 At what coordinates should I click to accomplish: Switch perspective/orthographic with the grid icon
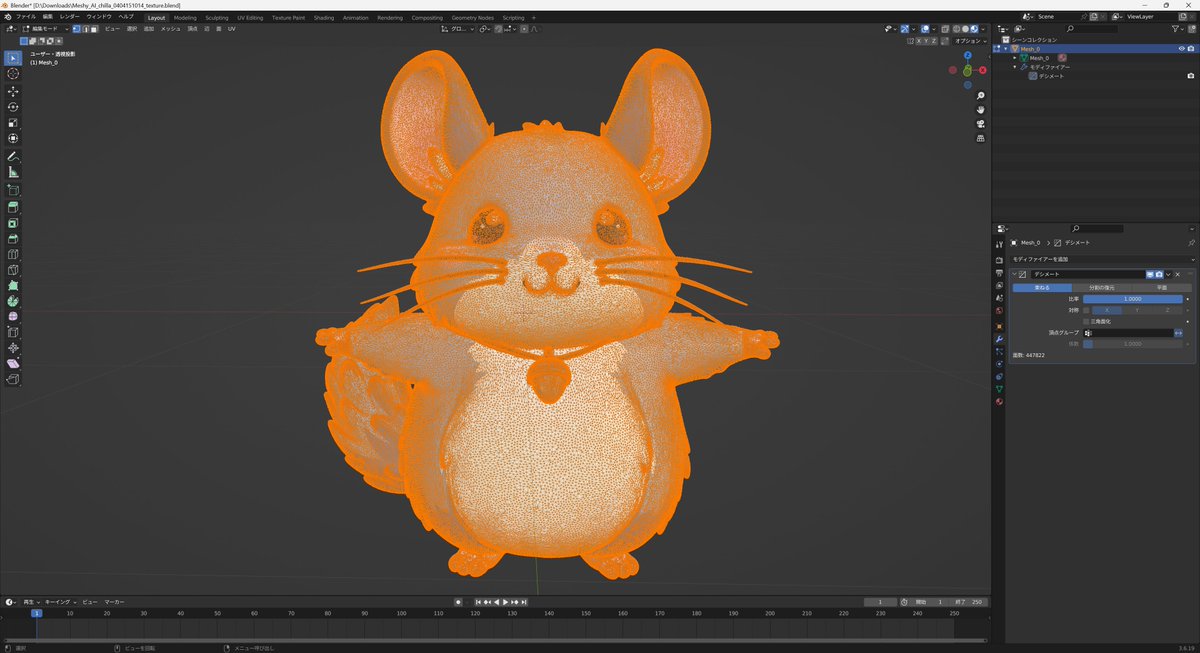click(x=981, y=138)
